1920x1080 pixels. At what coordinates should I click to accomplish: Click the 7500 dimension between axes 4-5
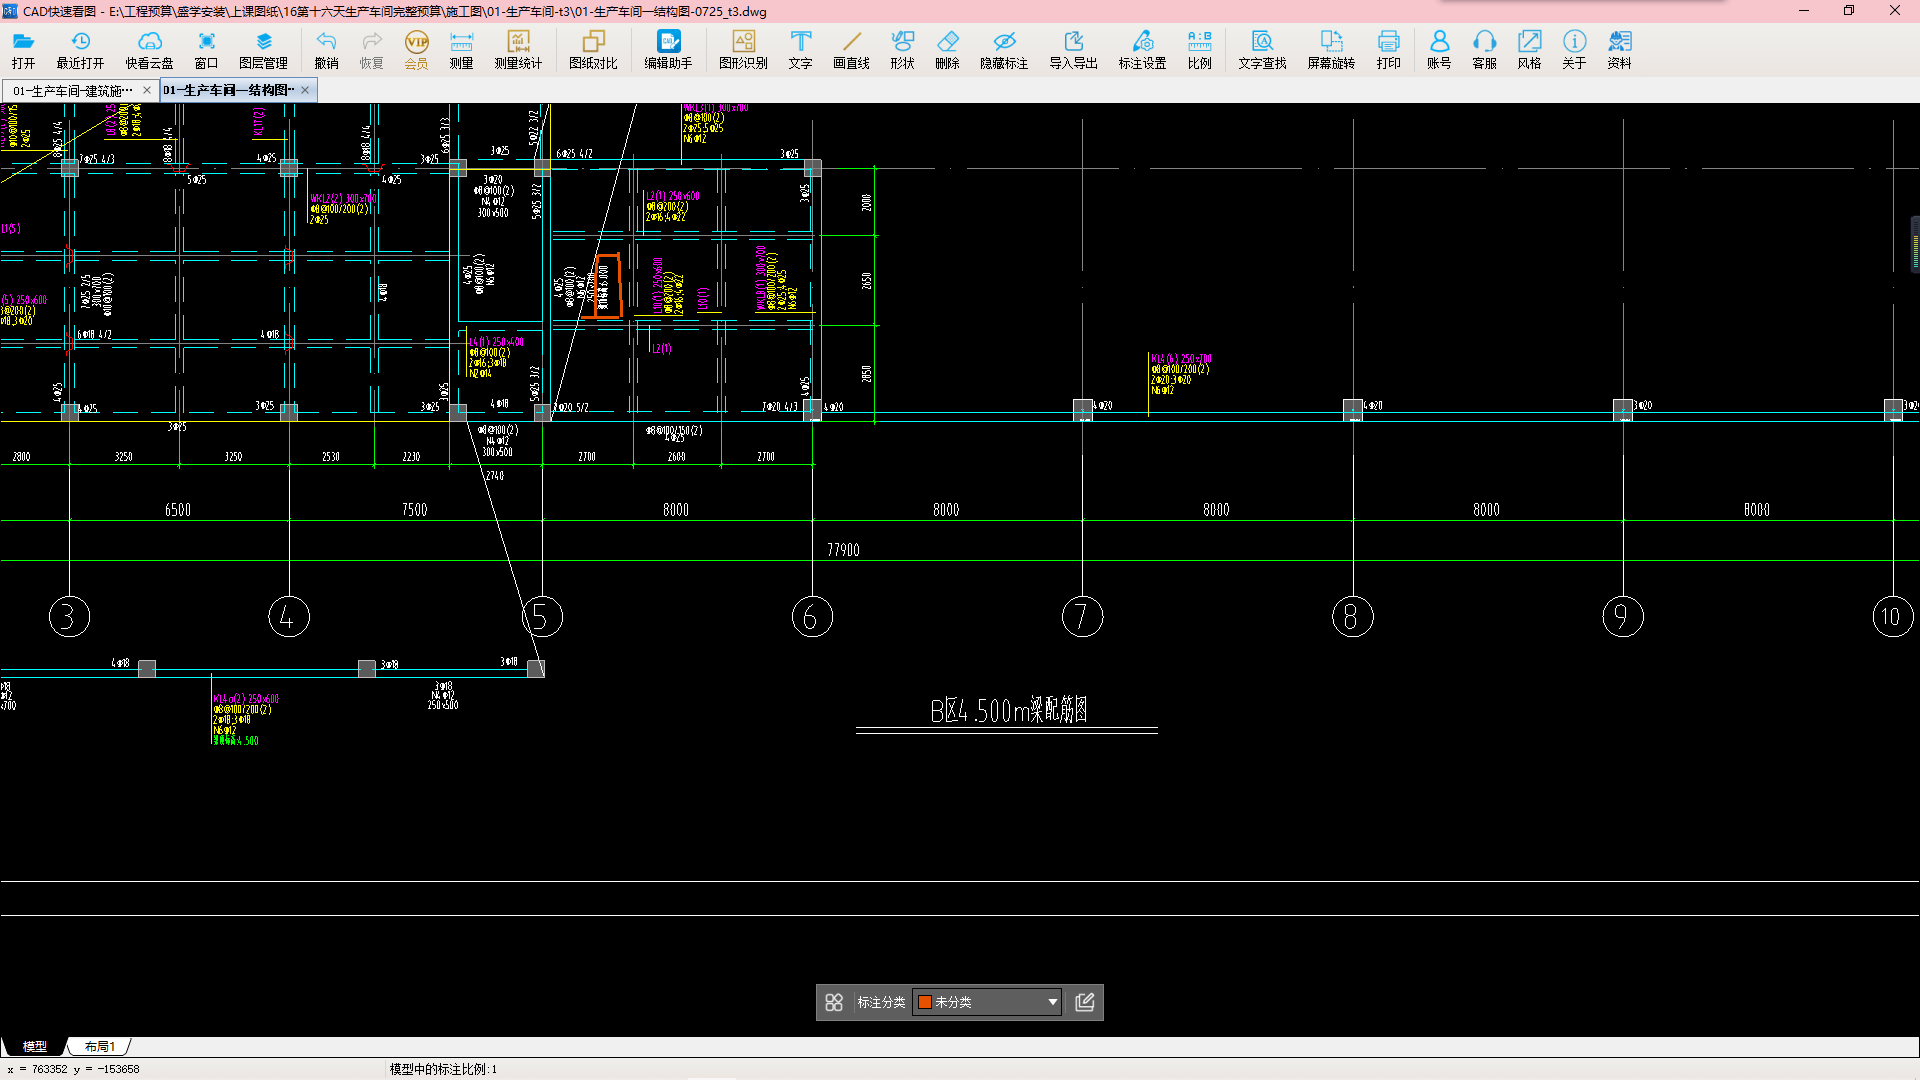[x=415, y=510]
